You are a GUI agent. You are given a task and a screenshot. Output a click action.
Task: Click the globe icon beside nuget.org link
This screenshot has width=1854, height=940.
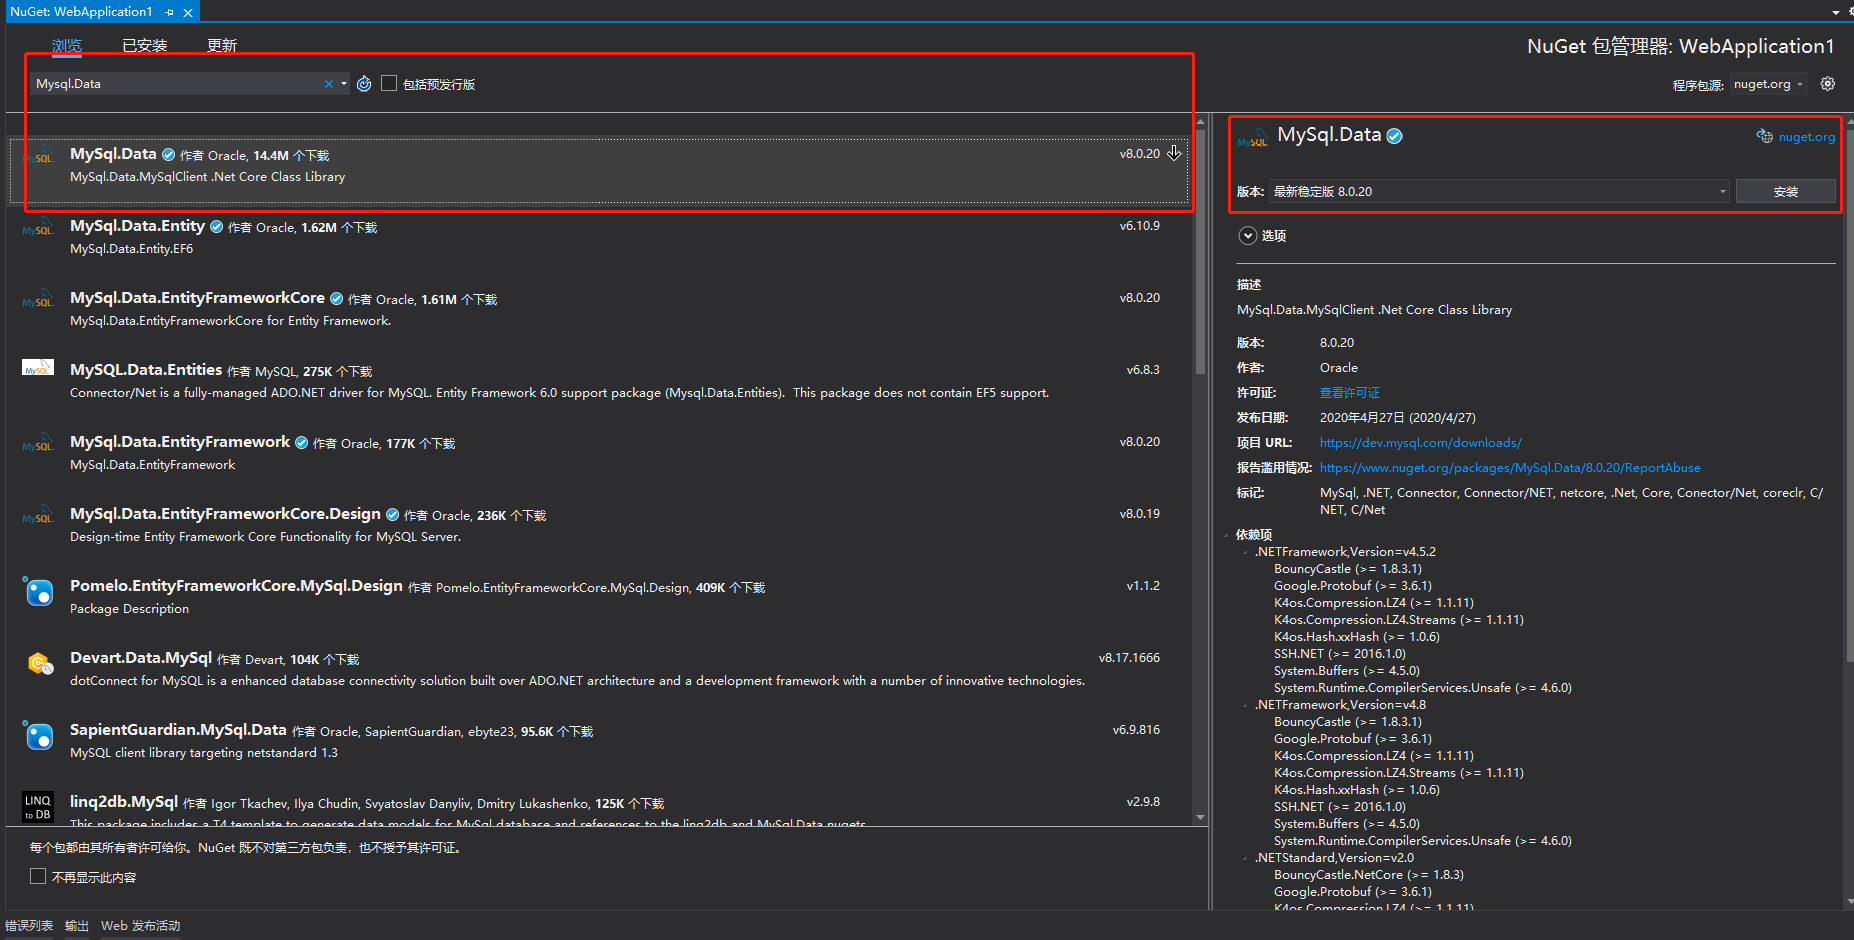click(1765, 136)
